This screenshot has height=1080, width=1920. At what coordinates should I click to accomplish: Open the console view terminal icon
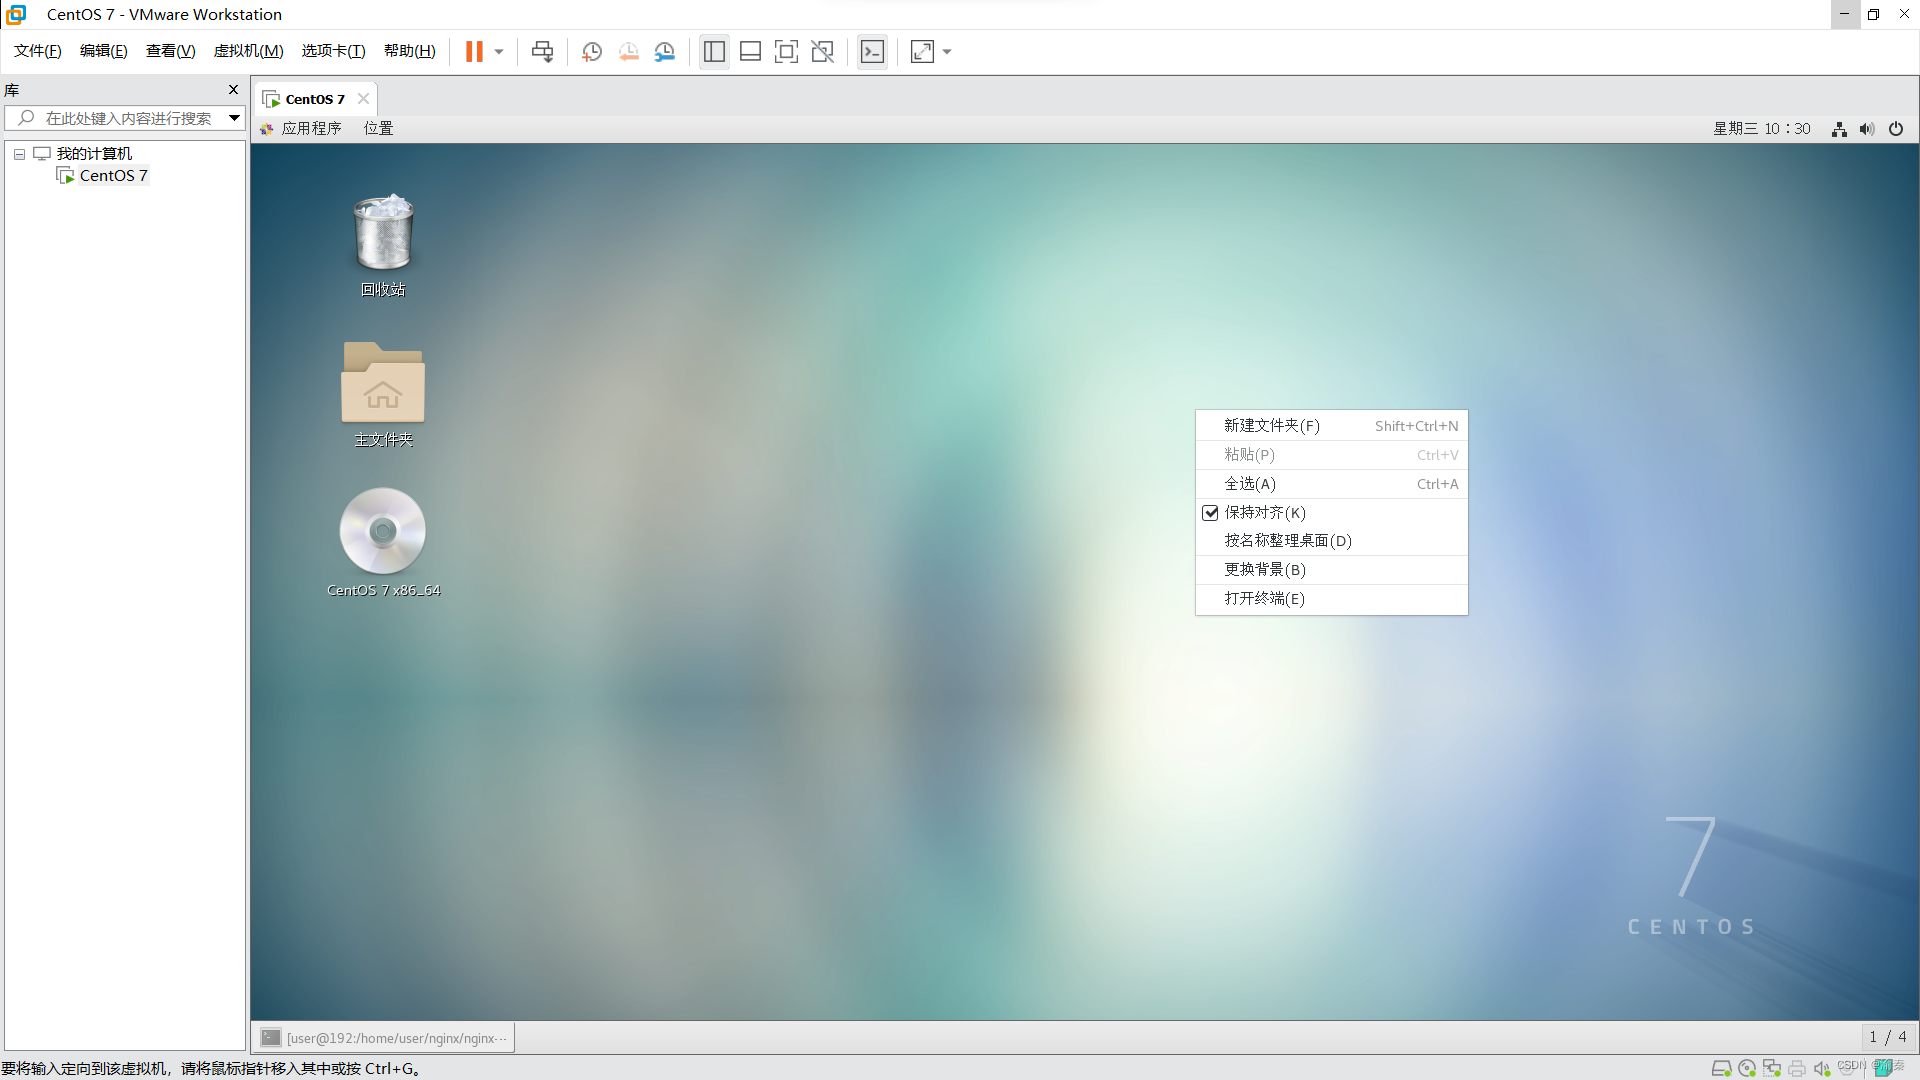(872, 52)
